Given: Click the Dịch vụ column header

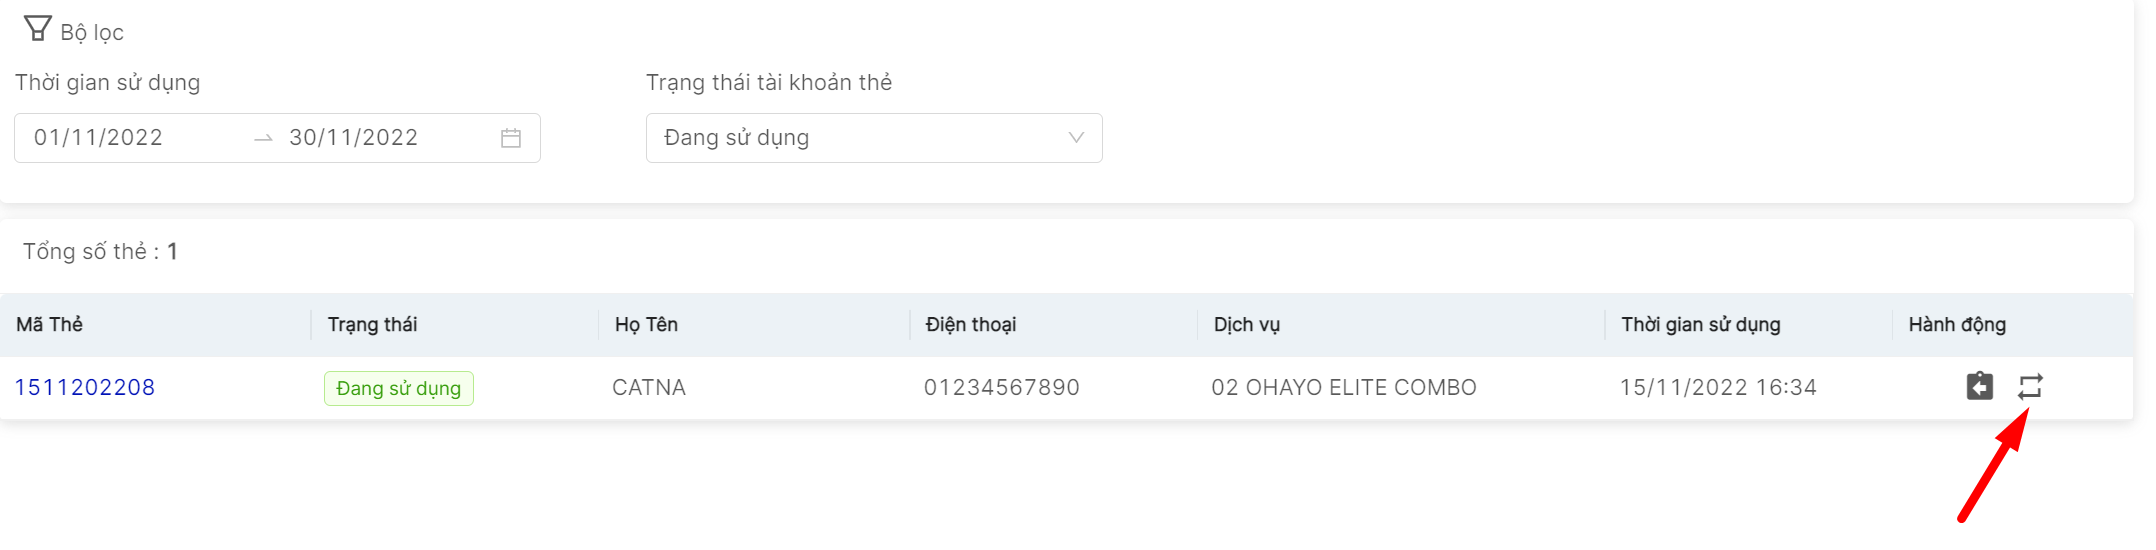Looking at the screenshot, I should click(1247, 325).
